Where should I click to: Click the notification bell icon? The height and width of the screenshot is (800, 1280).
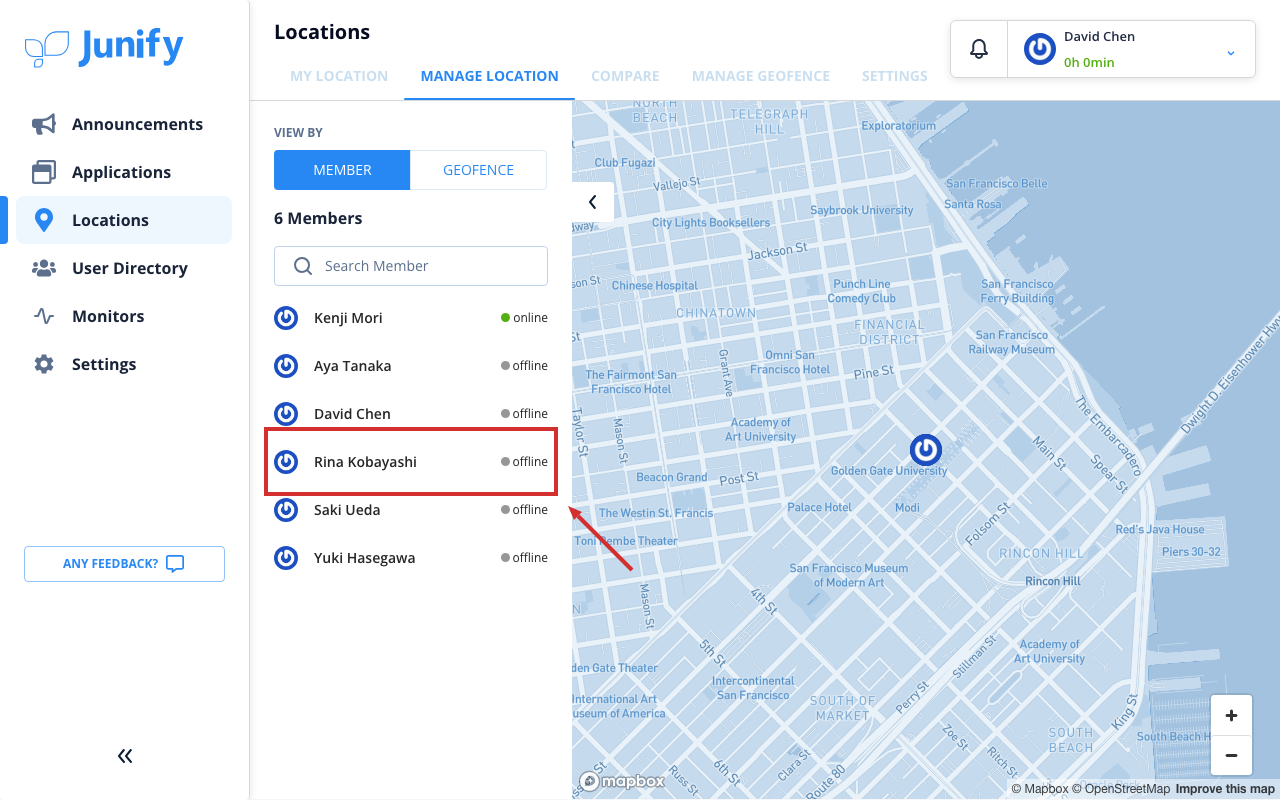coord(979,48)
